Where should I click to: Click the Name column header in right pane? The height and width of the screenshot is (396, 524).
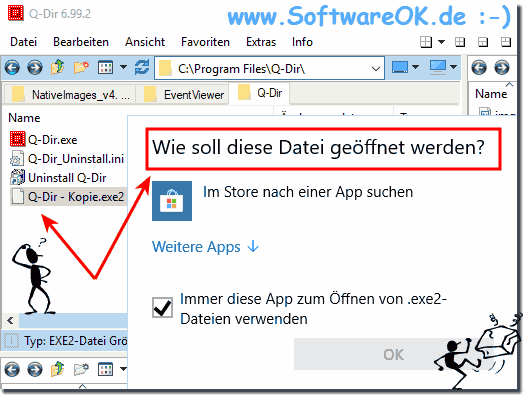[491, 94]
